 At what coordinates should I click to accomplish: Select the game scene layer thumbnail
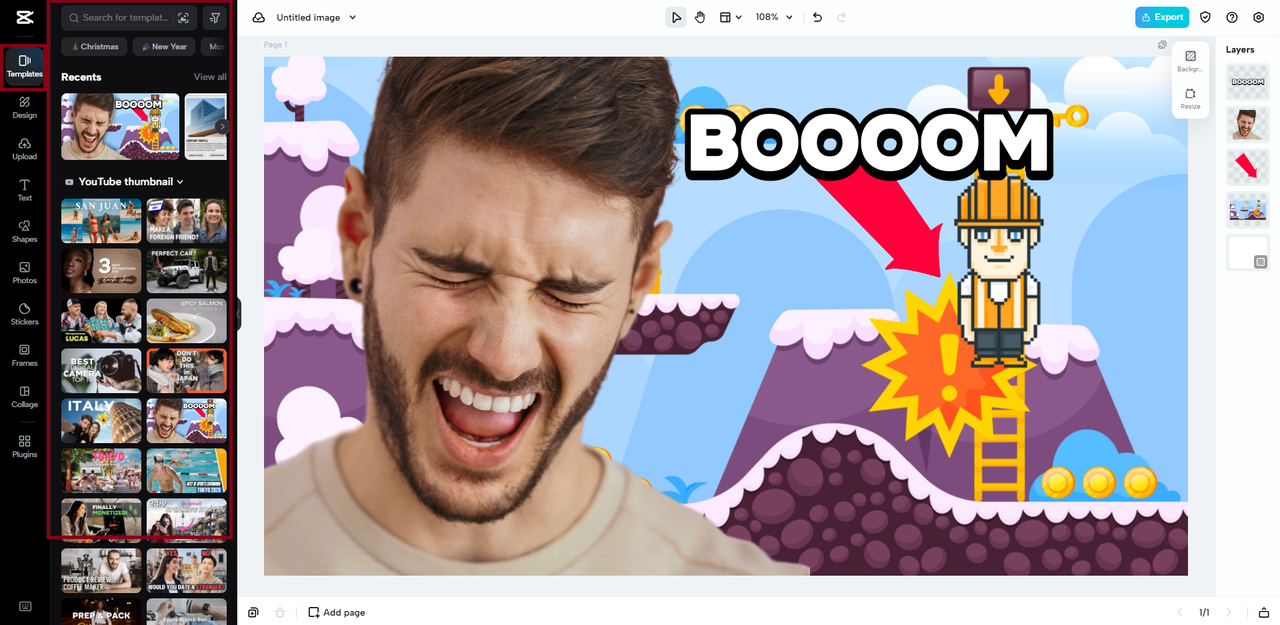(x=1248, y=210)
